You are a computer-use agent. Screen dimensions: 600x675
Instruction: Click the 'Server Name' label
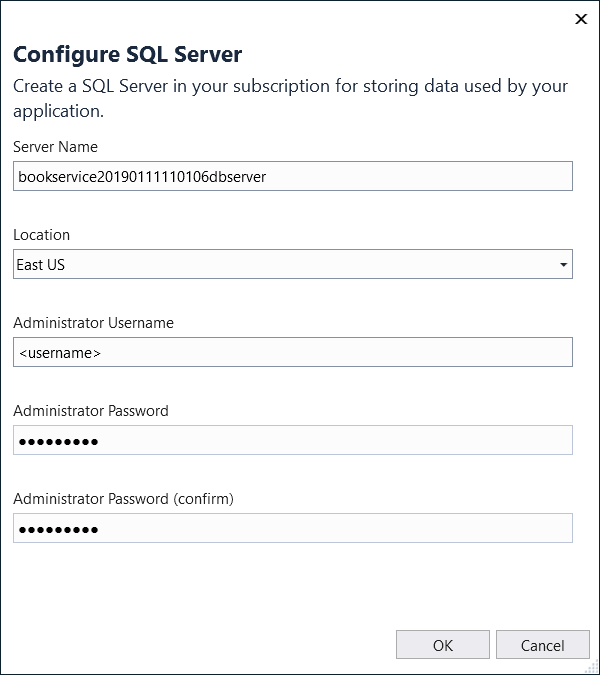pyautogui.click(x=56, y=147)
